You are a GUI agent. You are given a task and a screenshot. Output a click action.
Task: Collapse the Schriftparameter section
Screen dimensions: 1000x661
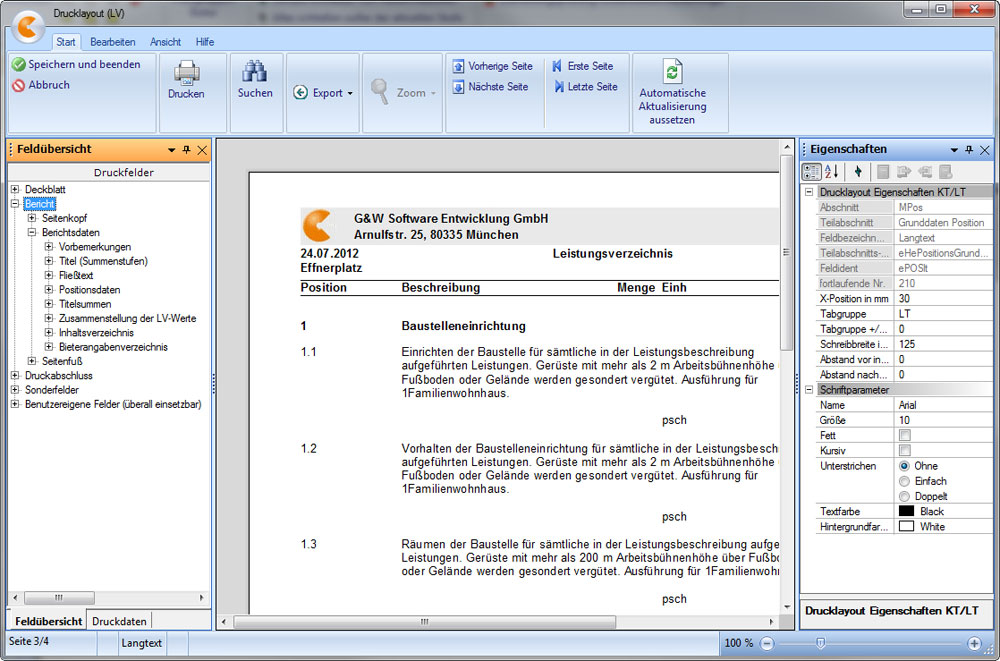pos(809,389)
